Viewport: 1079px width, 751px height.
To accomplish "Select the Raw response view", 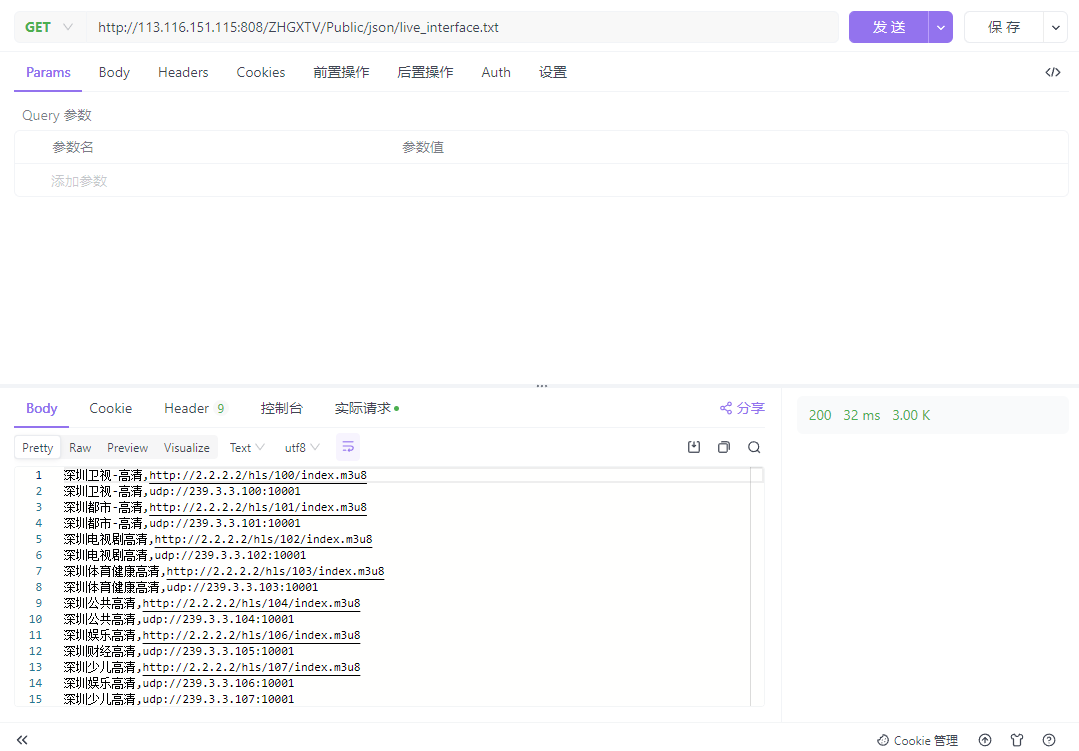I will point(80,447).
